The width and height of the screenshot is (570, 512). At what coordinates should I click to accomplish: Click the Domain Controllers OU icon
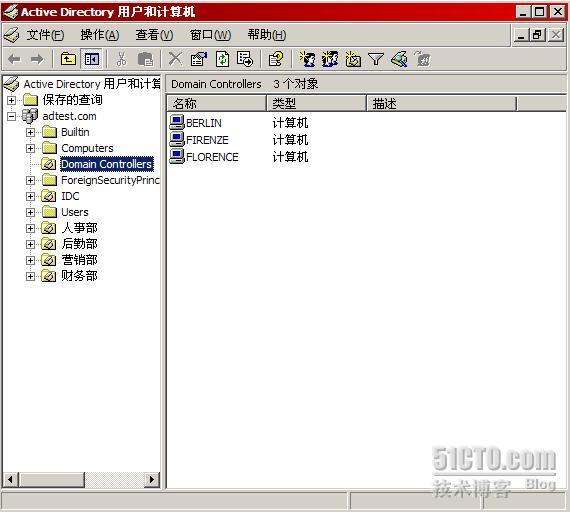(48, 164)
